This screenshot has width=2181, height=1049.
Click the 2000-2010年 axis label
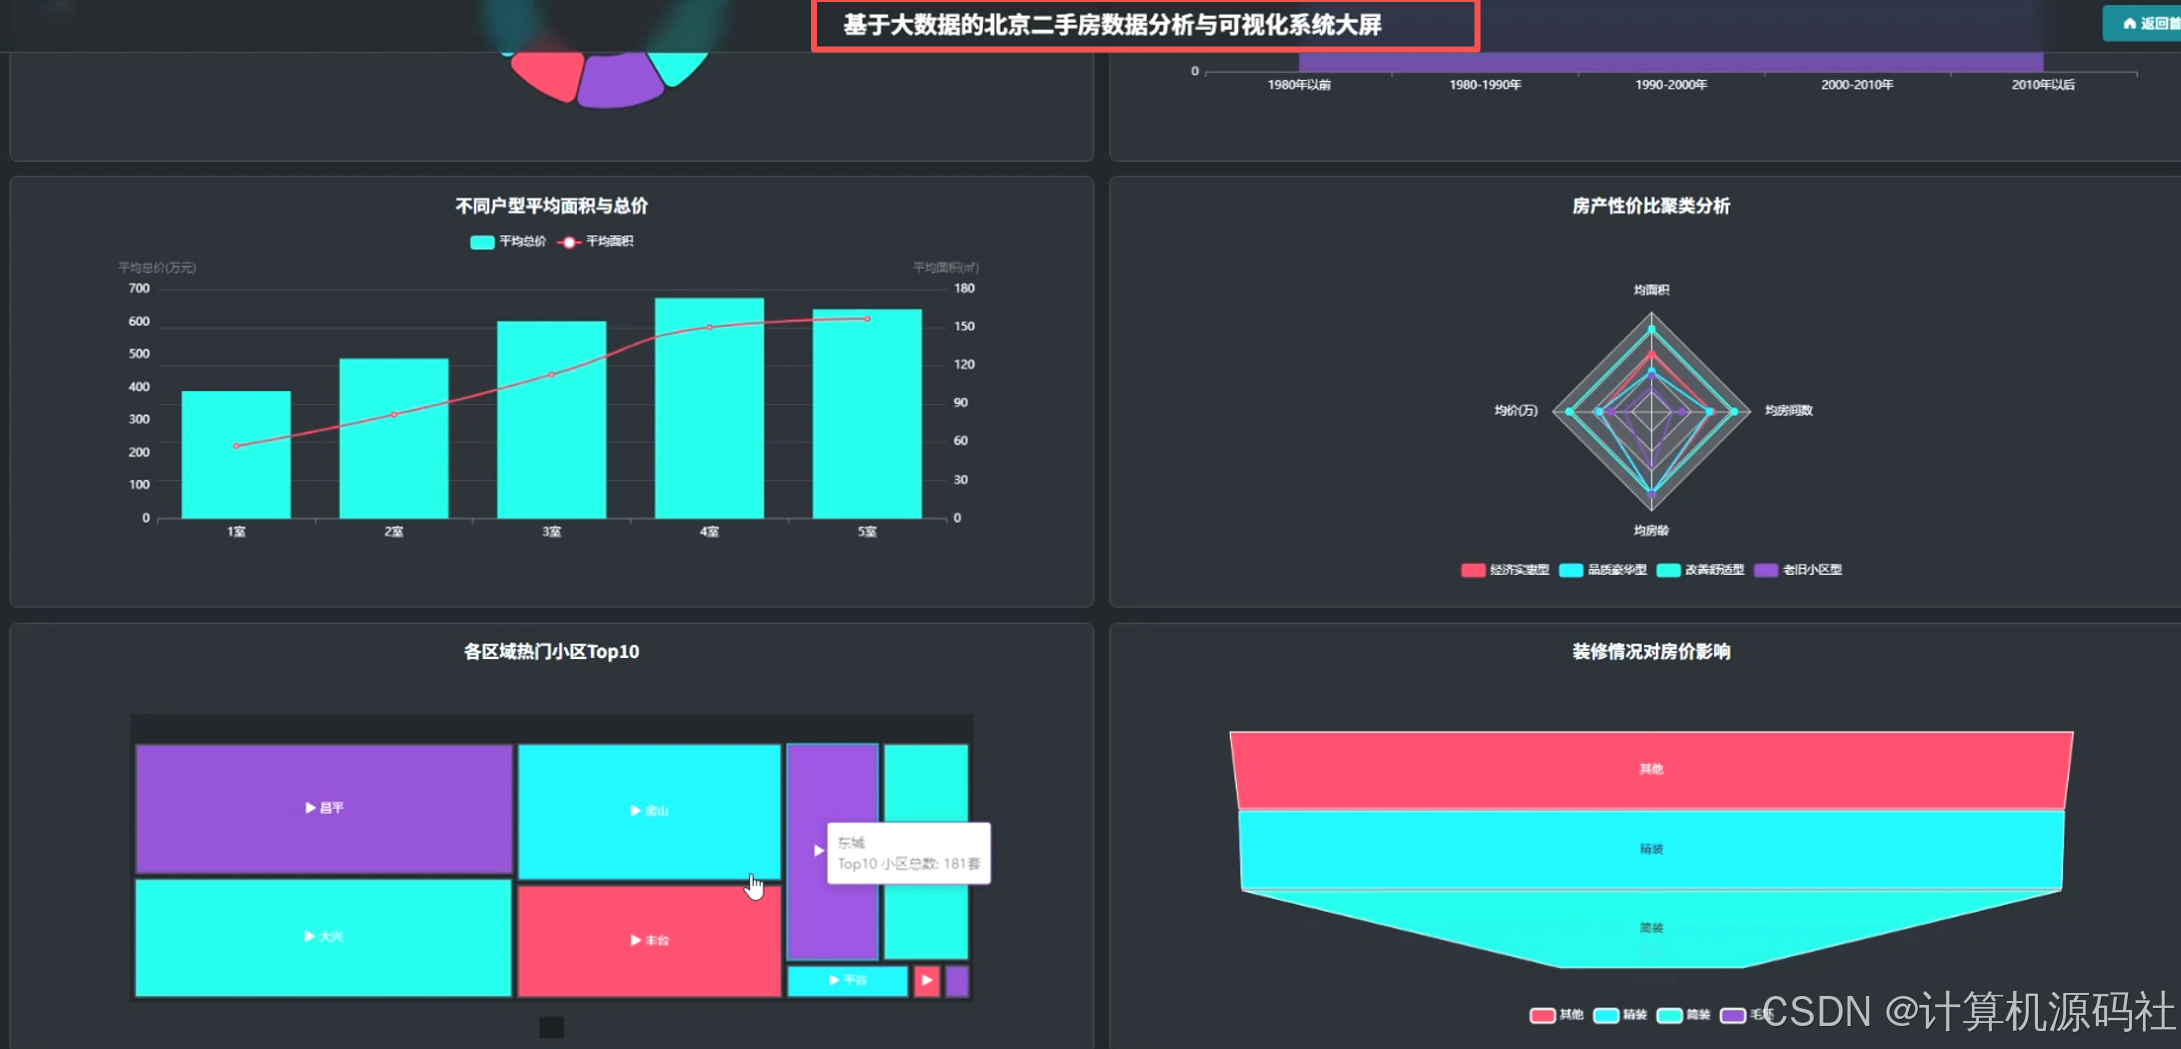pyautogui.click(x=1857, y=85)
